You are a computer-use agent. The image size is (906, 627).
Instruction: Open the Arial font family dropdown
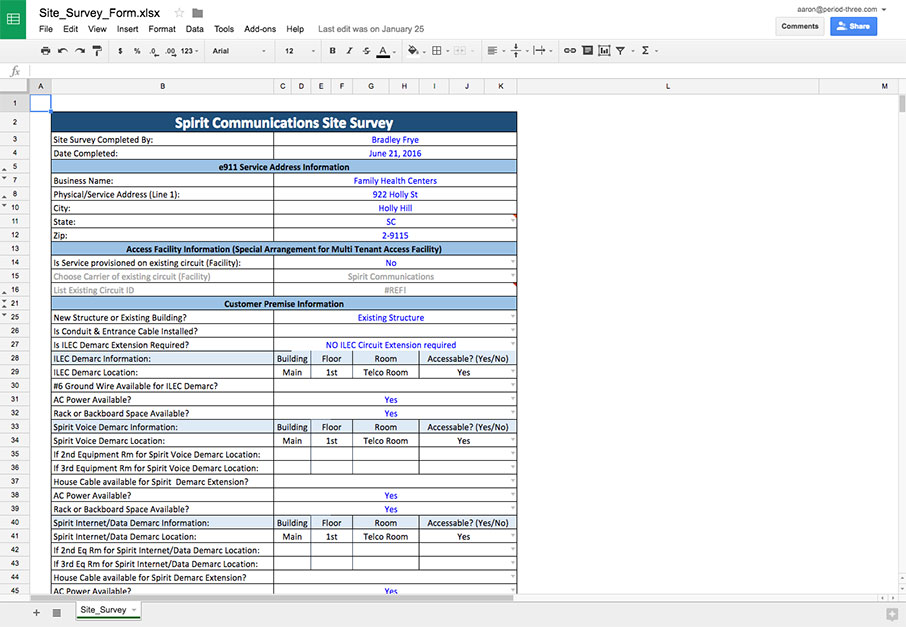[x=239, y=51]
